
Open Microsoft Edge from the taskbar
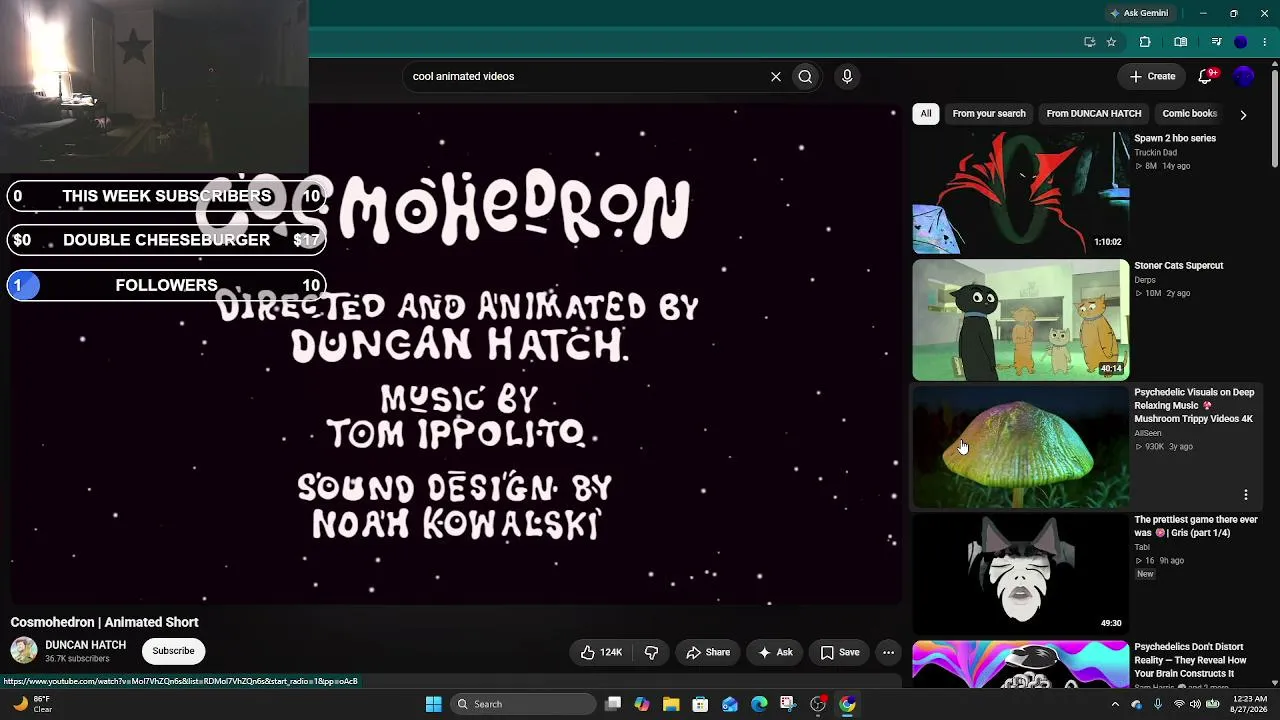click(759, 704)
